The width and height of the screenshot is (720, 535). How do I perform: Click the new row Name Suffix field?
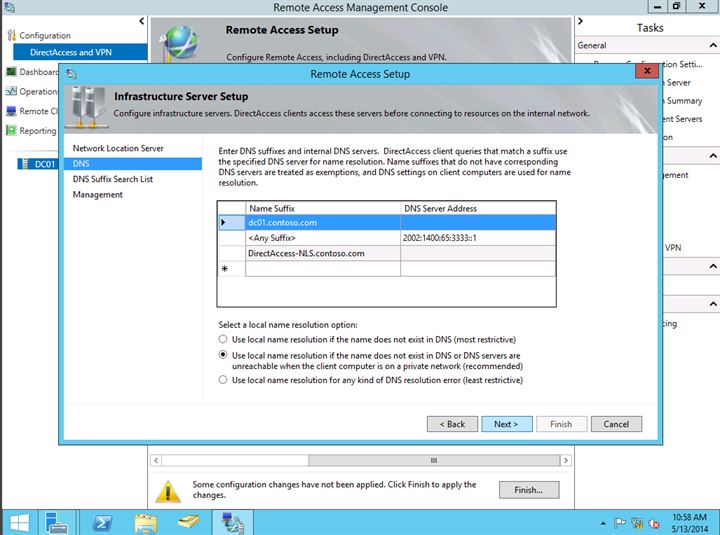tap(323, 269)
